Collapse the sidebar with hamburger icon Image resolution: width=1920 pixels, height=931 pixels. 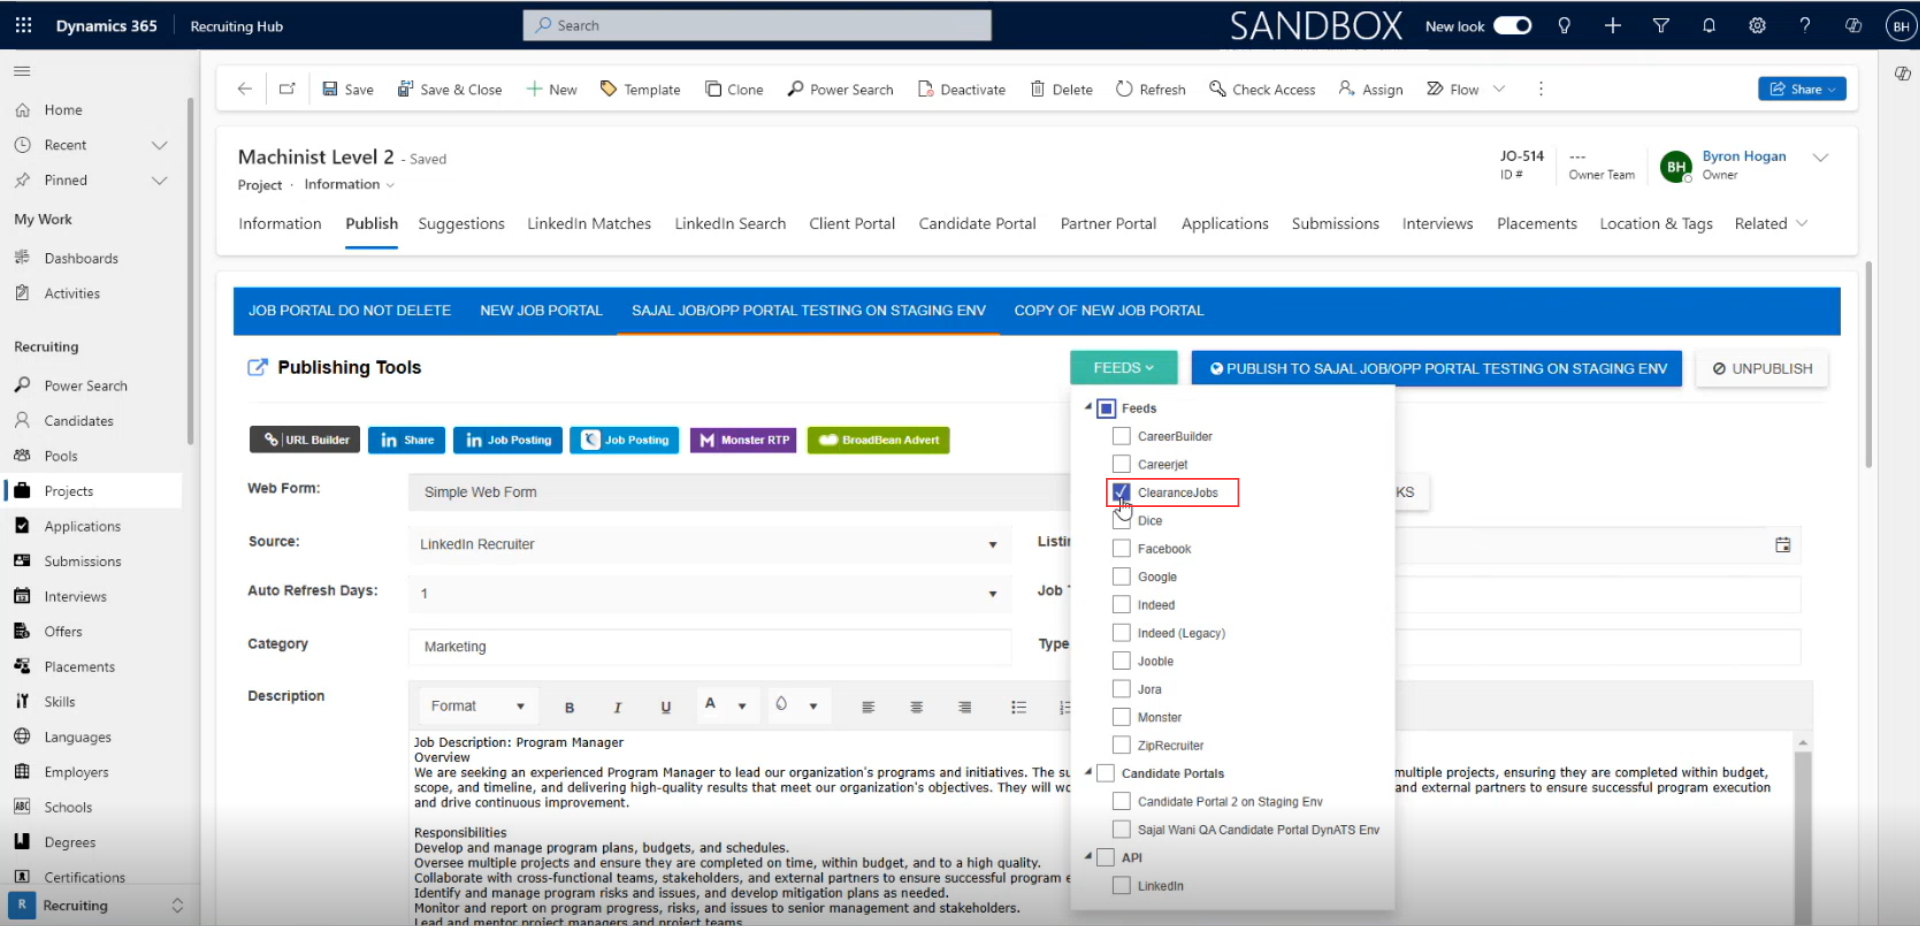(x=22, y=71)
